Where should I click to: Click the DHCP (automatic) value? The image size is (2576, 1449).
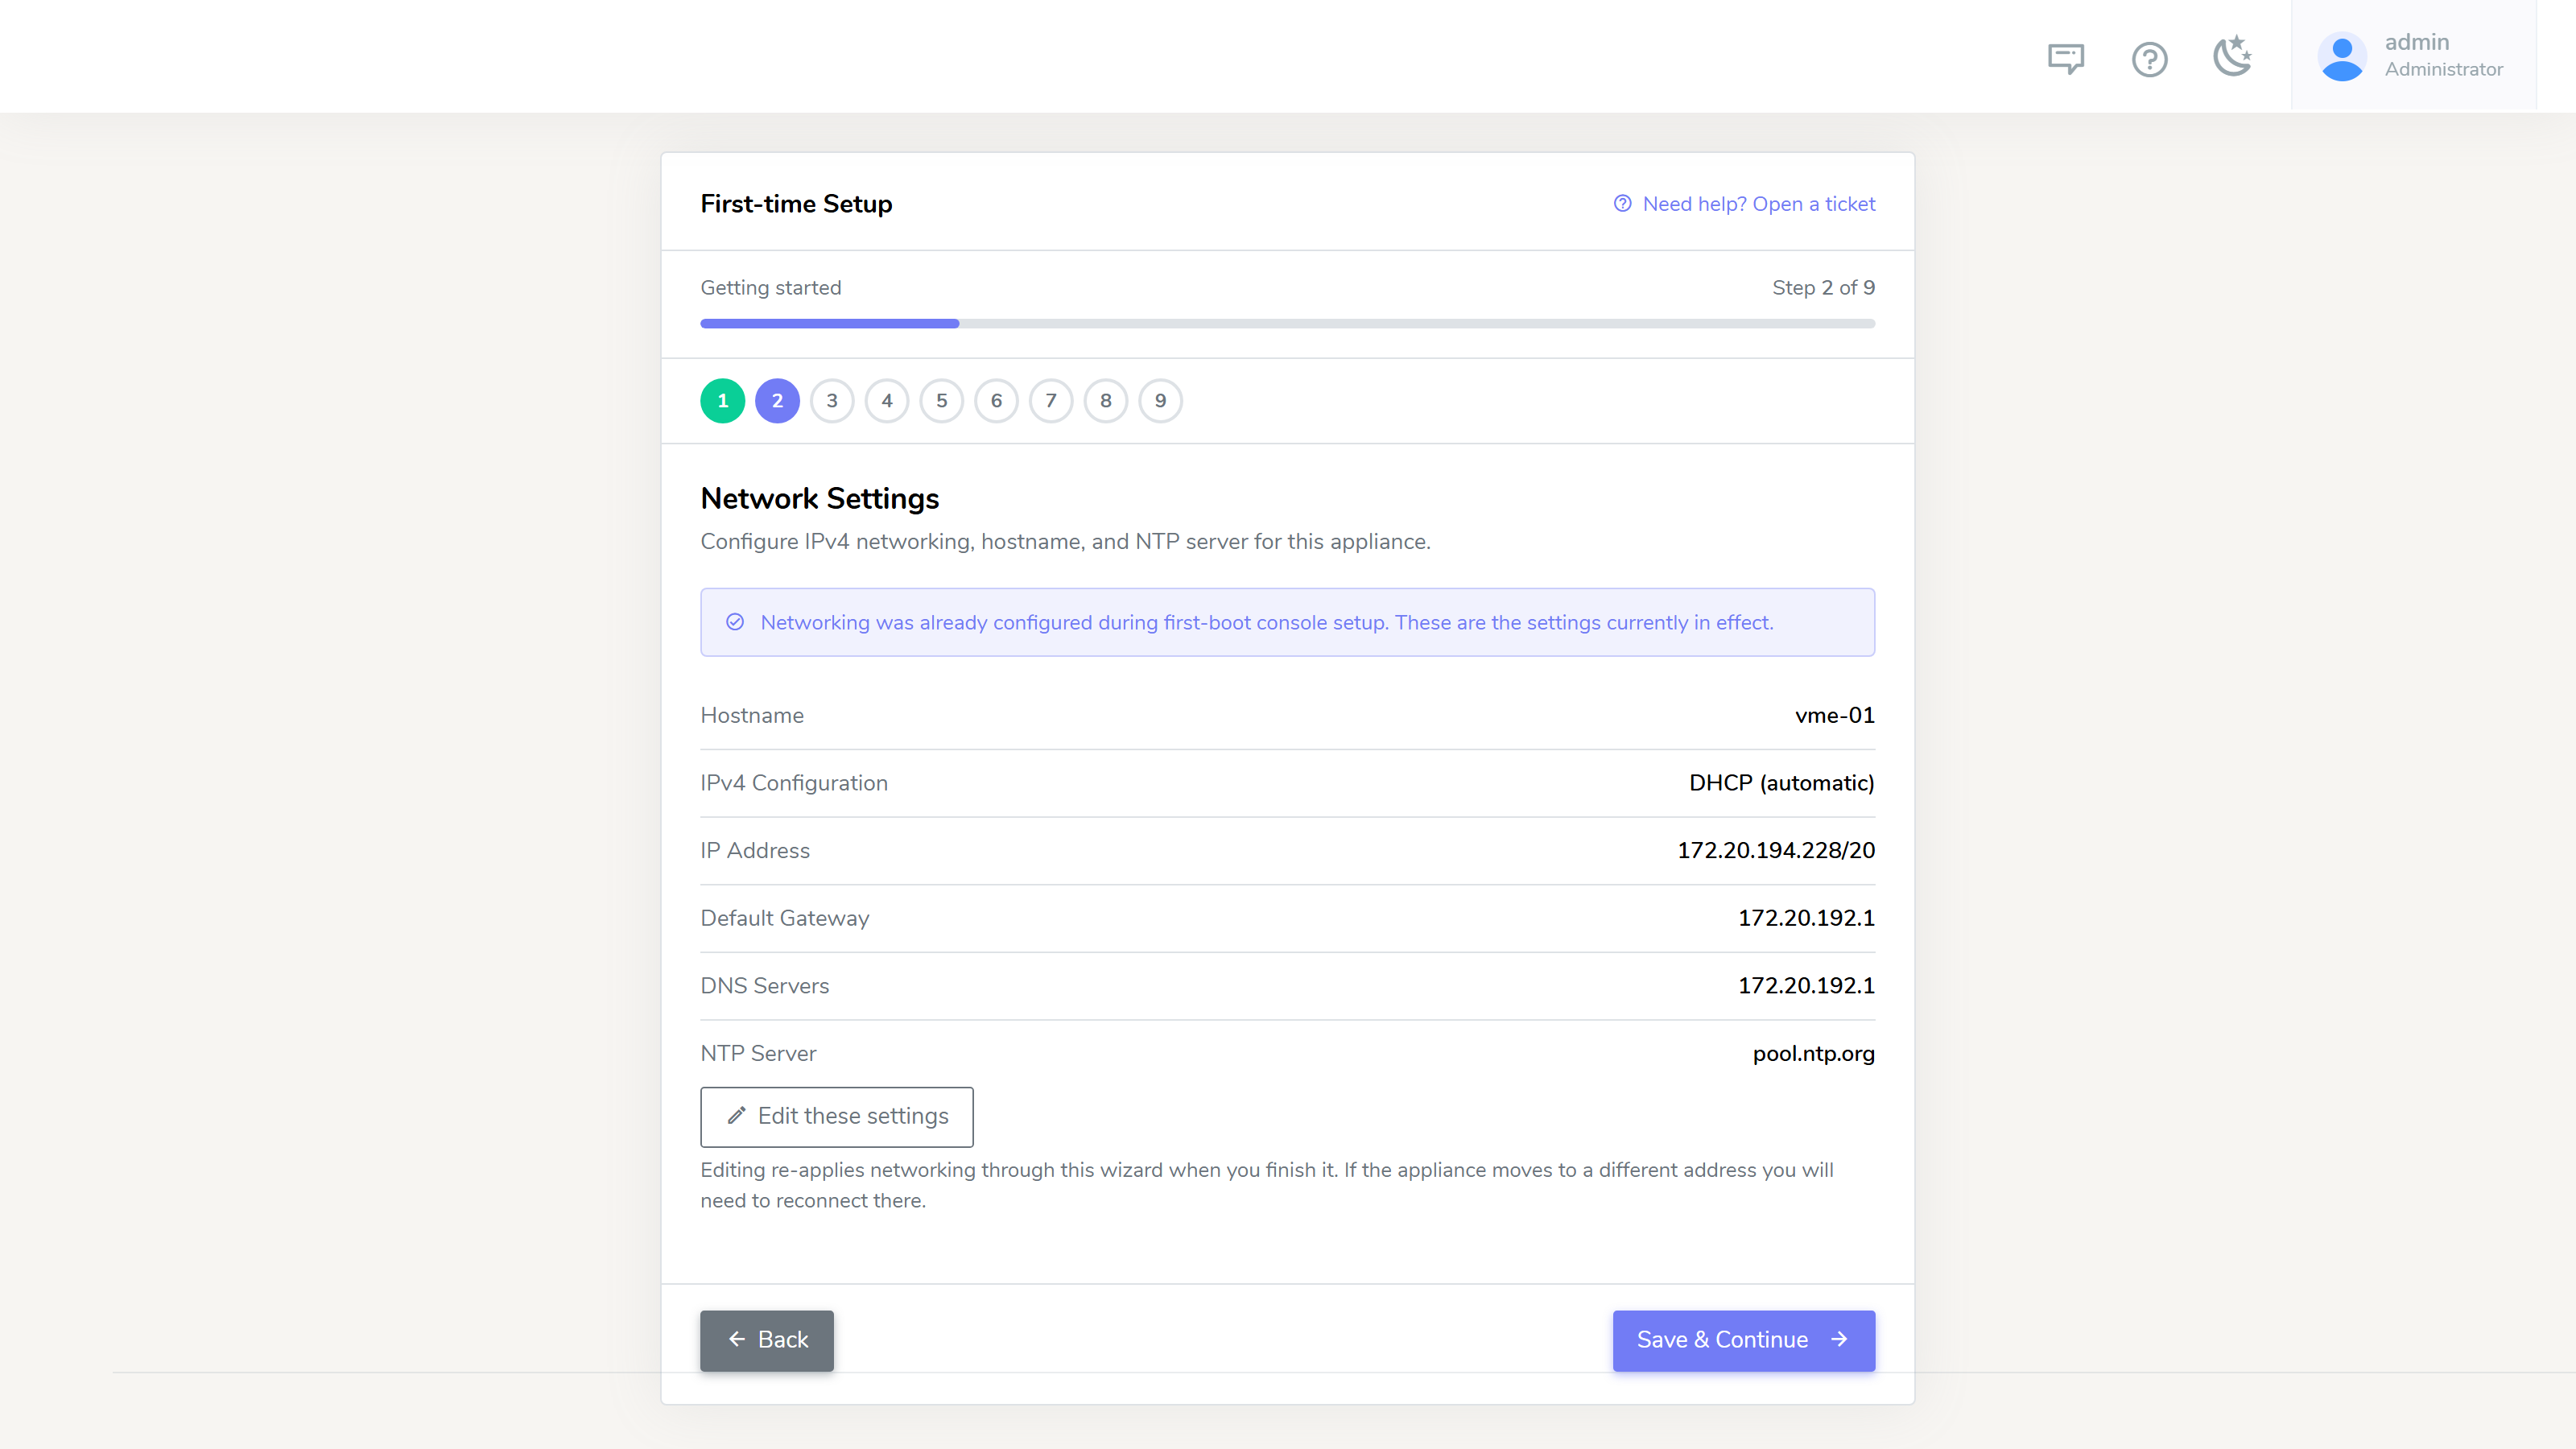point(1782,783)
